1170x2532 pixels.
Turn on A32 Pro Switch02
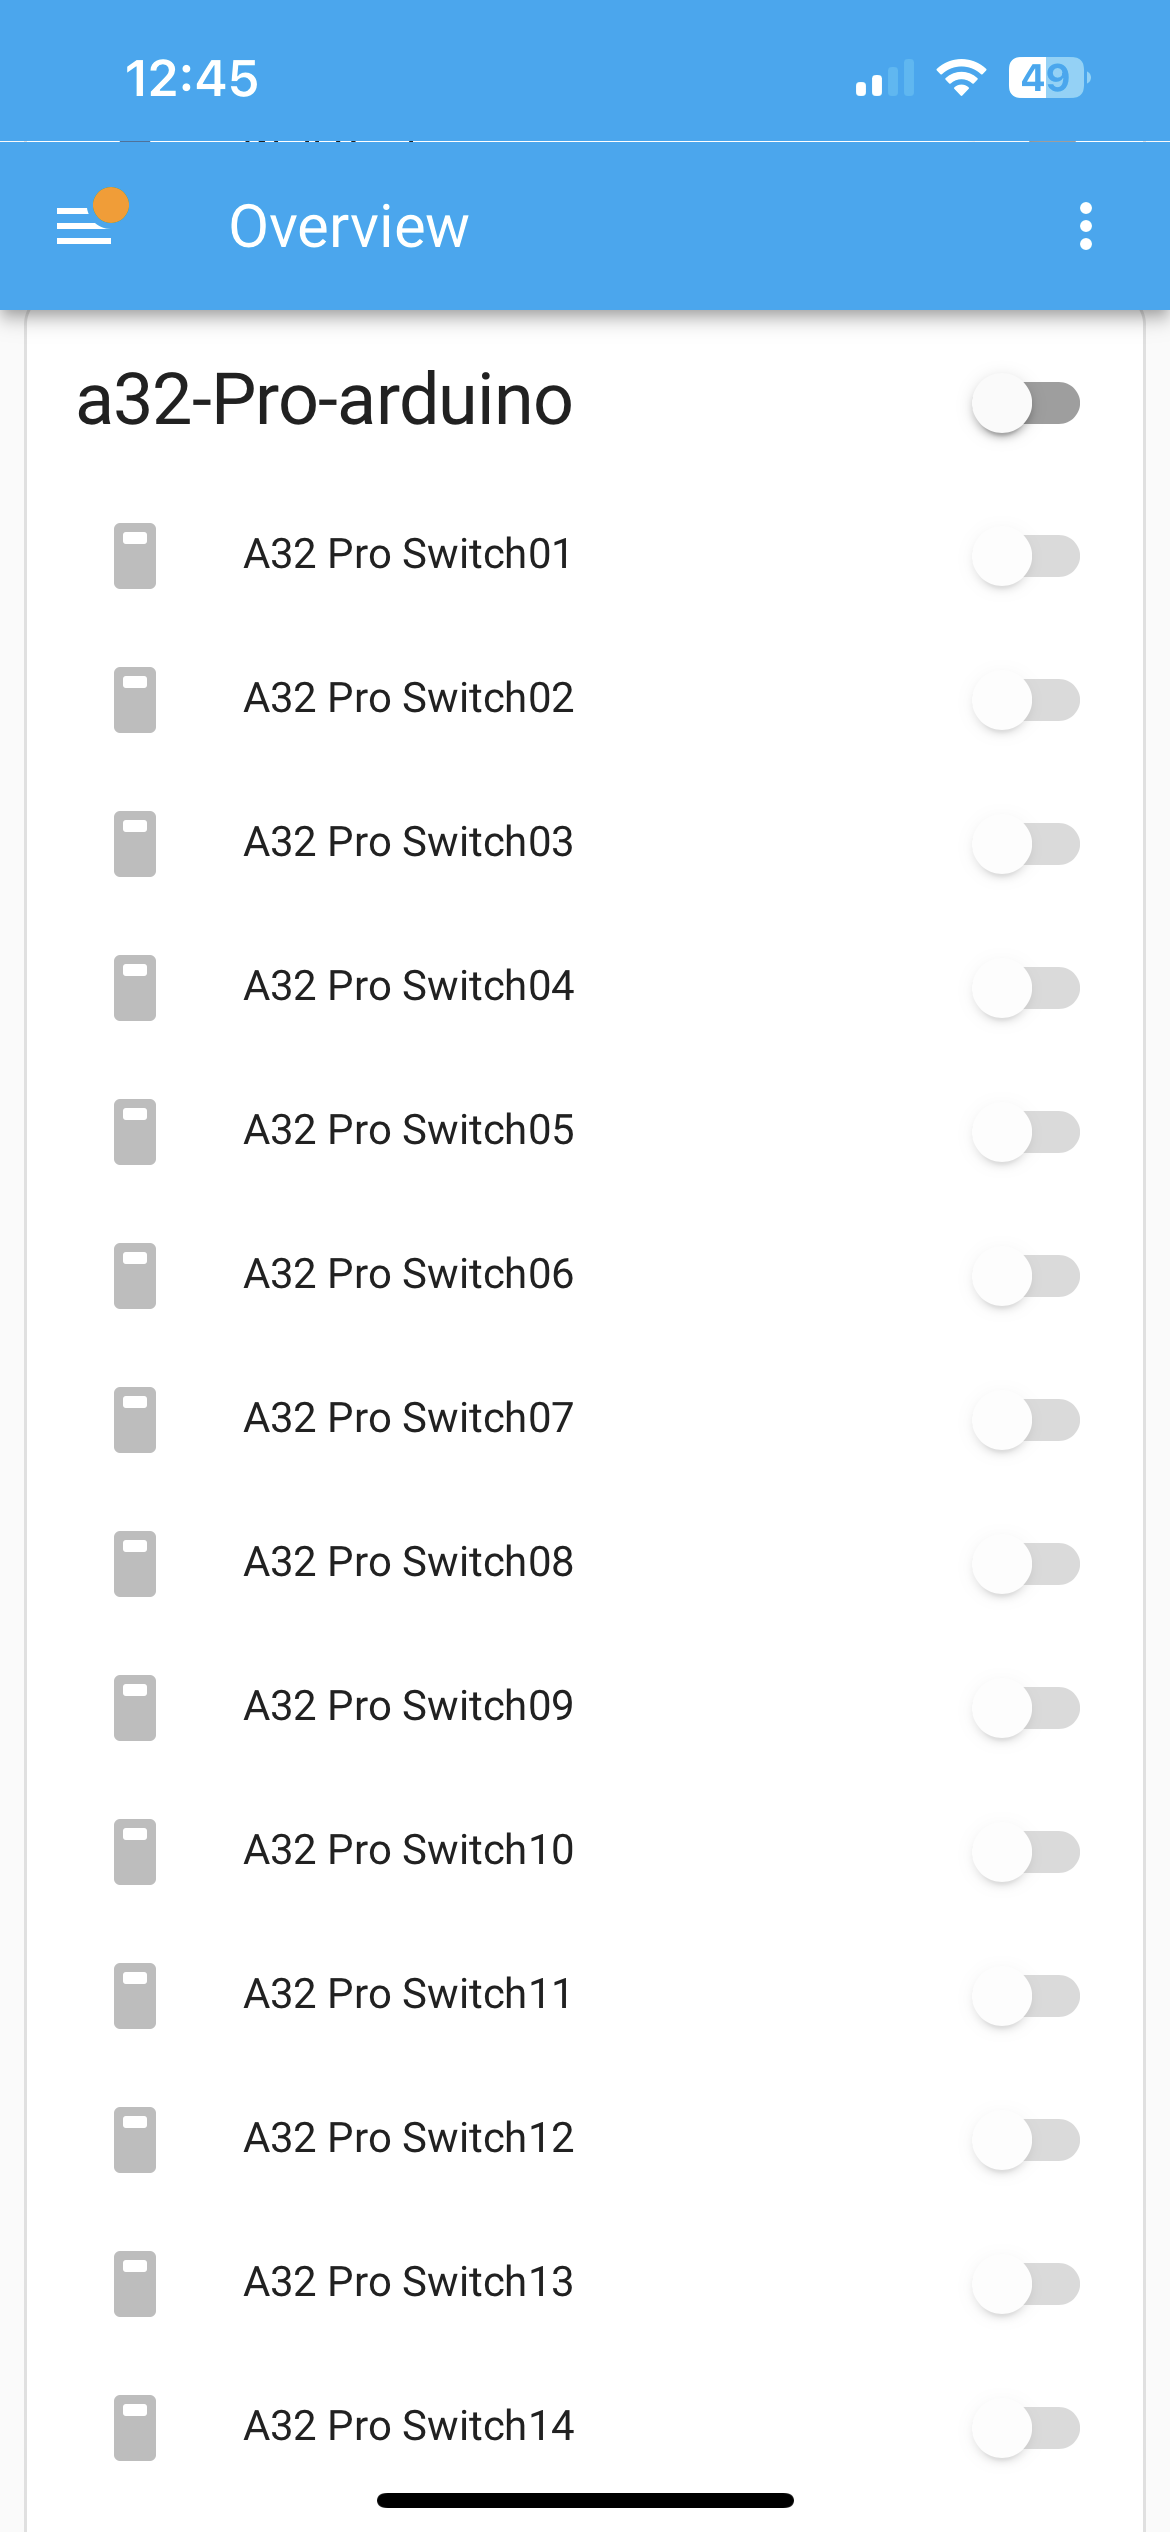(1026, 699)
